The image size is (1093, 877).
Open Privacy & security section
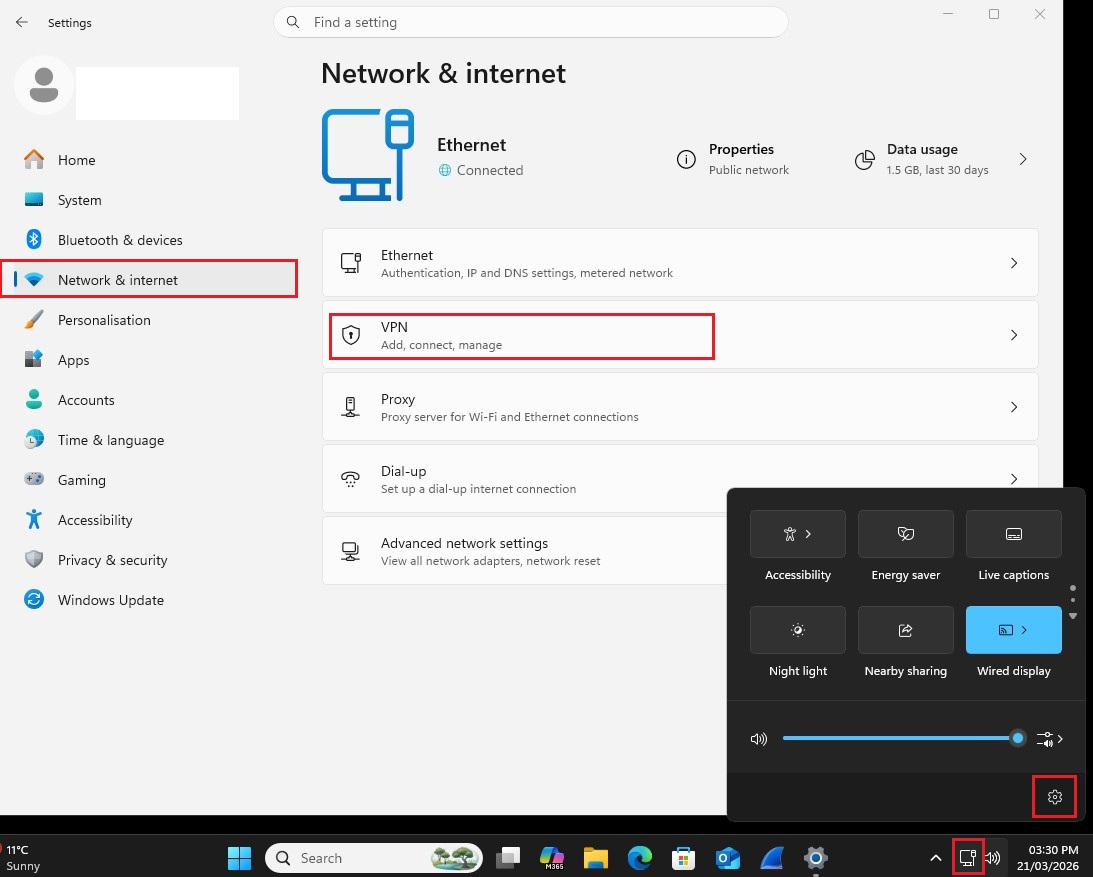(x=149, y=560)
